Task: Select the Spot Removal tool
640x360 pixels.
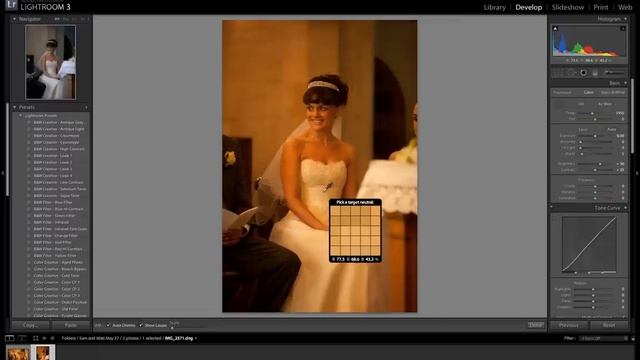Action: coord(571,73)
